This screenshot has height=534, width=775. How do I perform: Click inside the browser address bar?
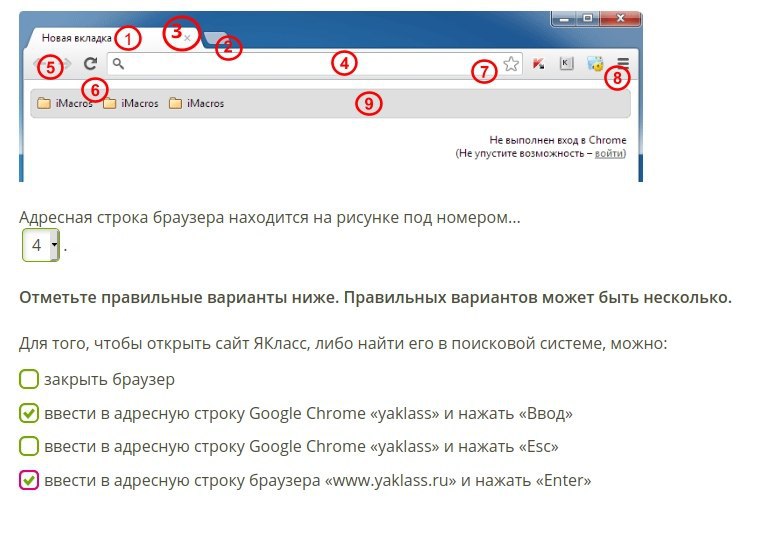click(314, 64)
